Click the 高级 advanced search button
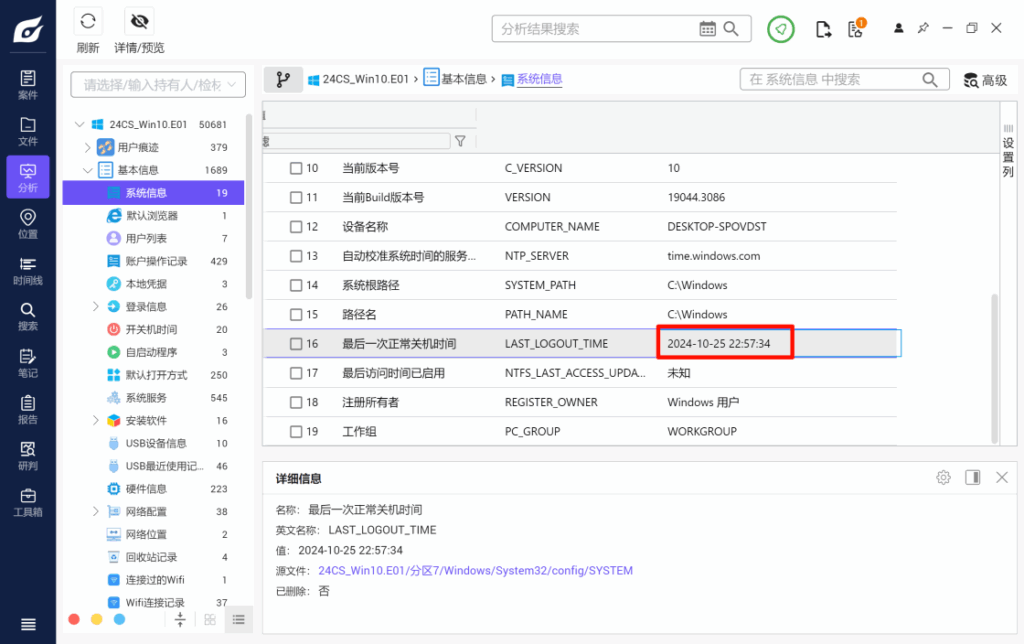This screenshot has height=644, width=1024. 986,78
